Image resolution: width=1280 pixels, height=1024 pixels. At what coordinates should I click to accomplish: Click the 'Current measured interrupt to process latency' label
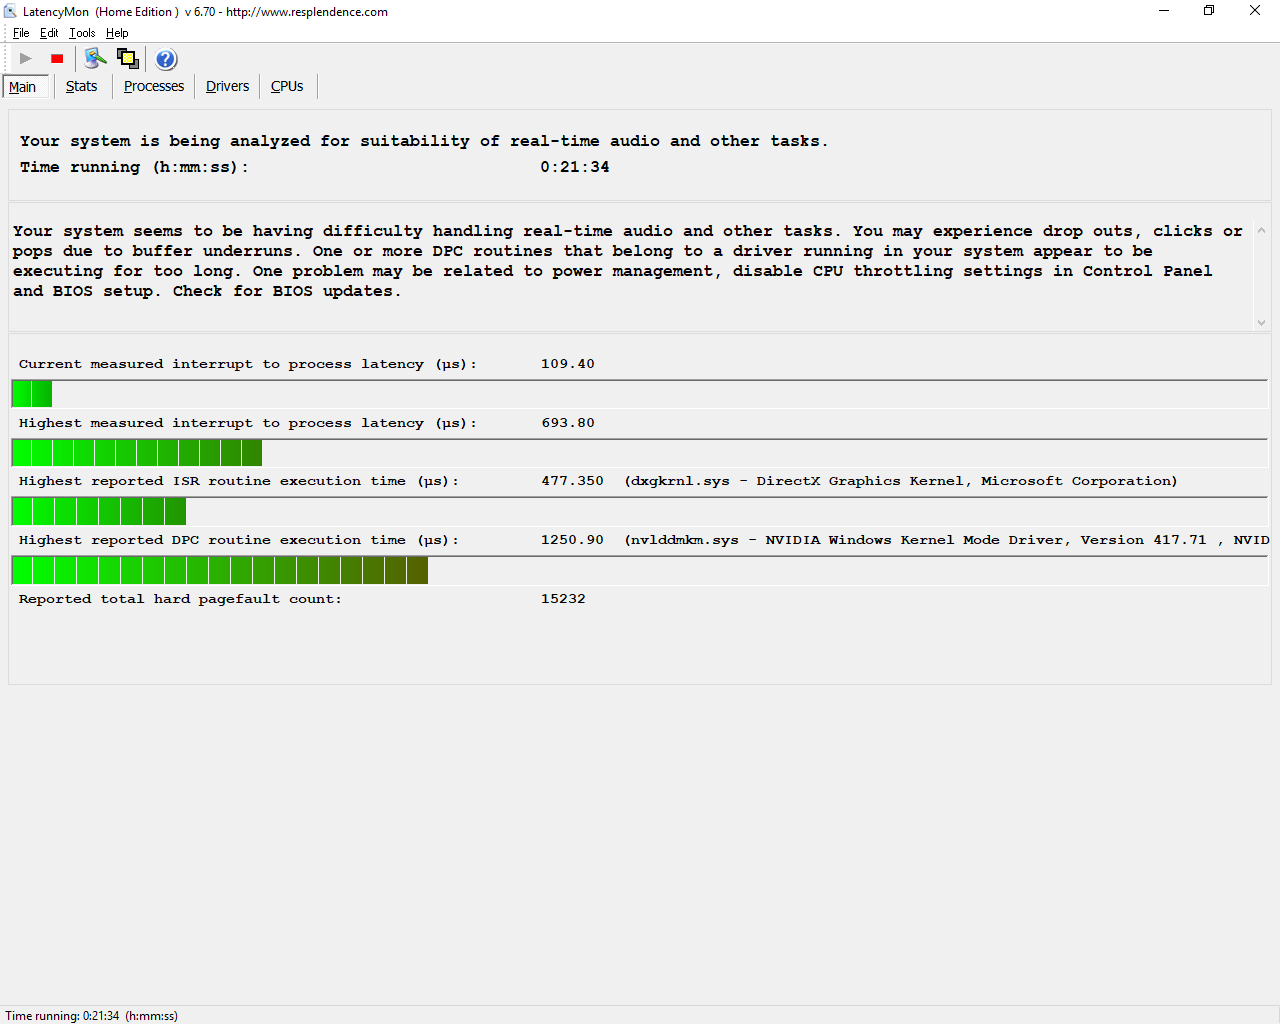coord(248,364)
